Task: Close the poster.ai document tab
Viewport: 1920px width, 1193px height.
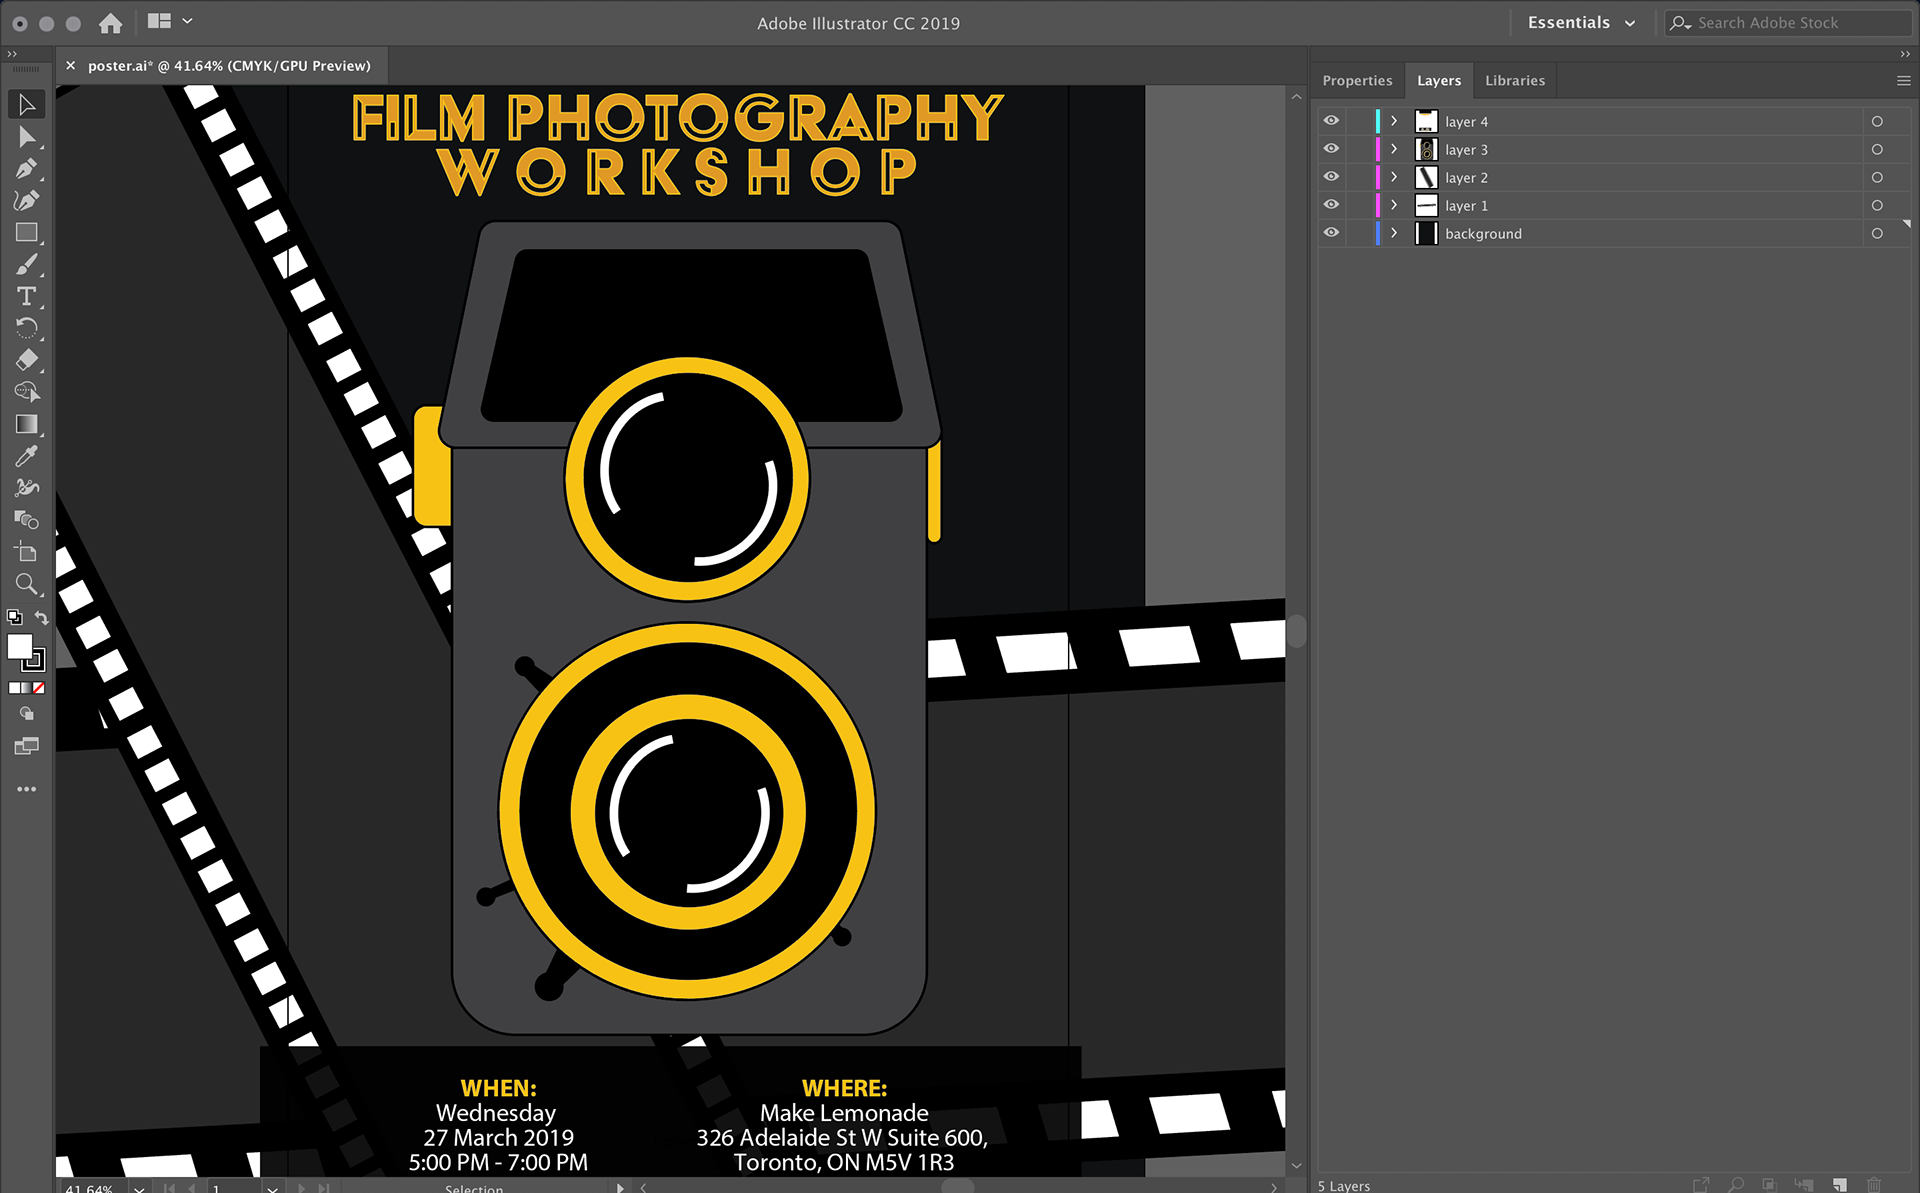Action: coord(71,66)
